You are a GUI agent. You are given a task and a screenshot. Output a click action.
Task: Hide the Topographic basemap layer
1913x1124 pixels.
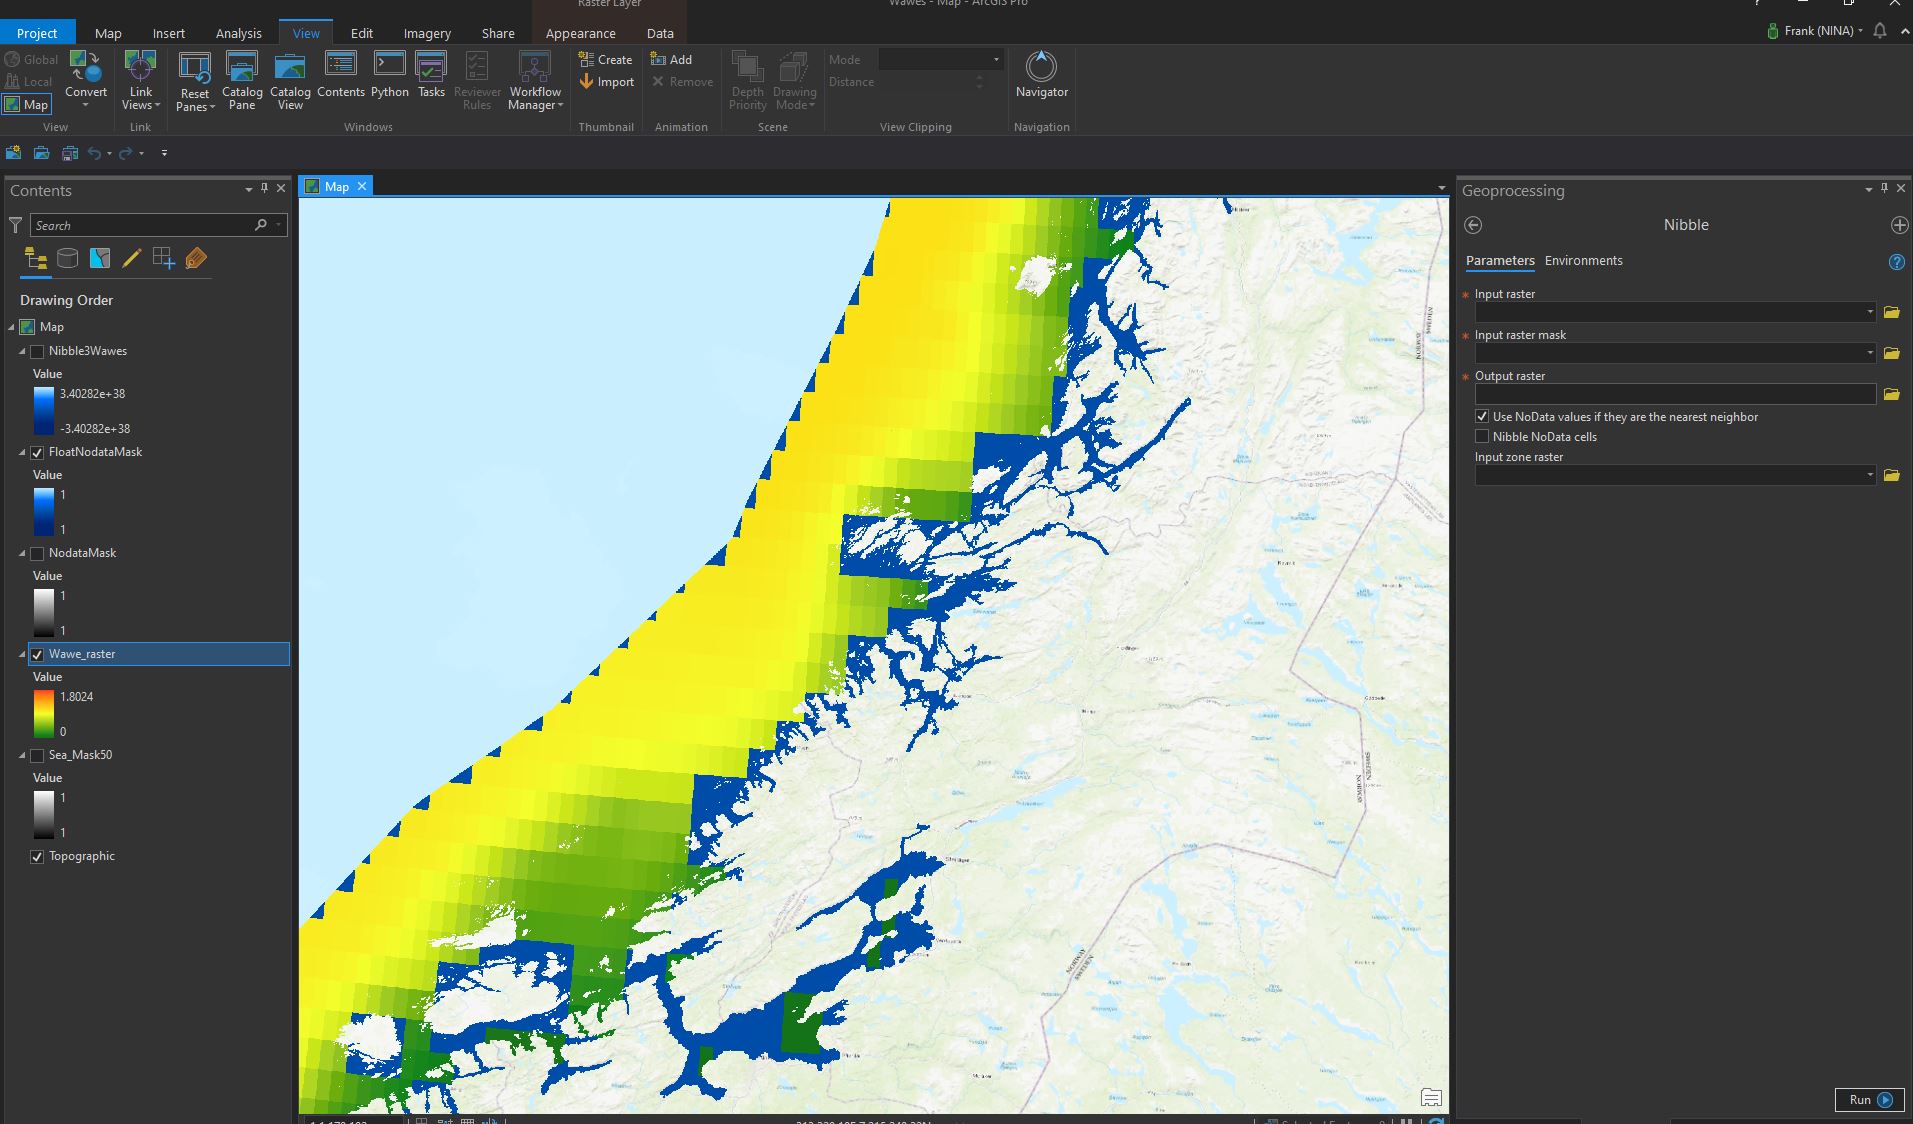point(38,857)
